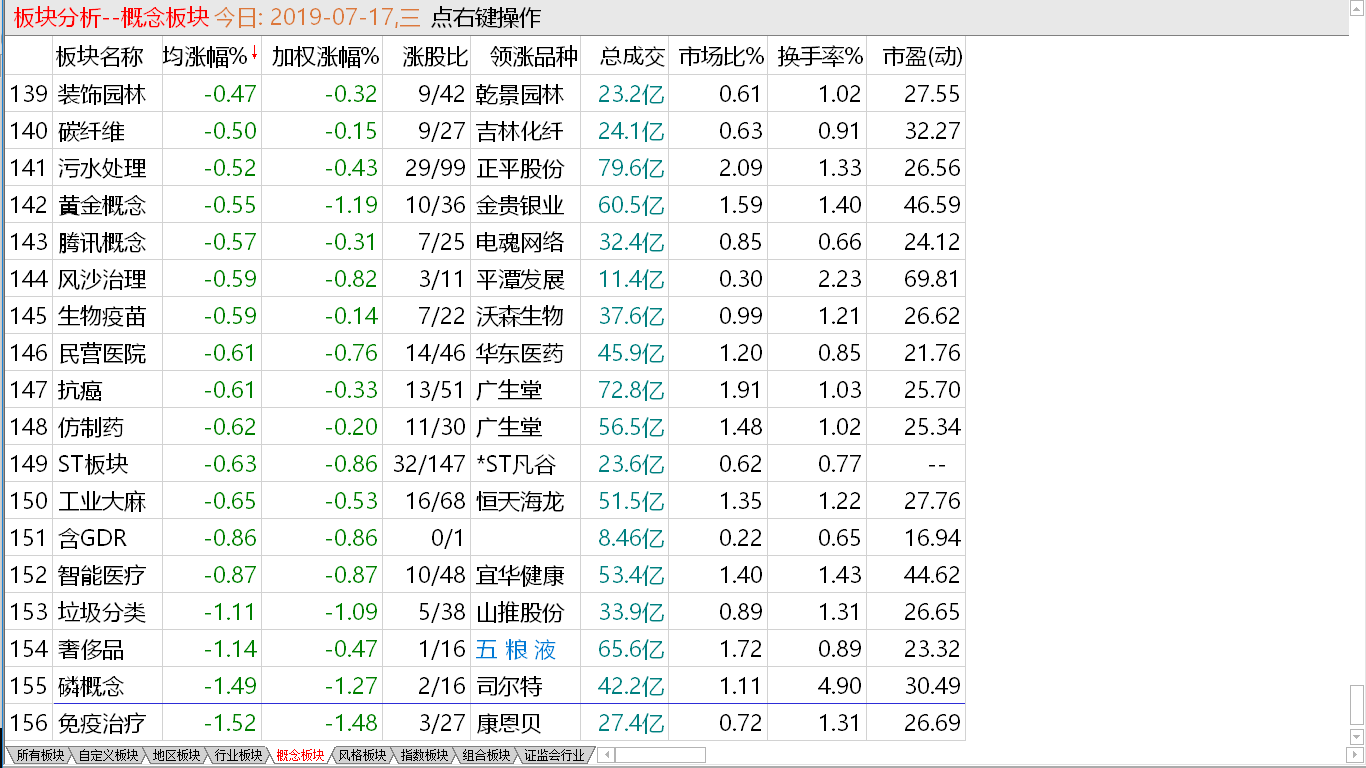Click leading stock 吉林化纤
Image resolution: width=1366 pixels, height=768 pixels.
520,131
